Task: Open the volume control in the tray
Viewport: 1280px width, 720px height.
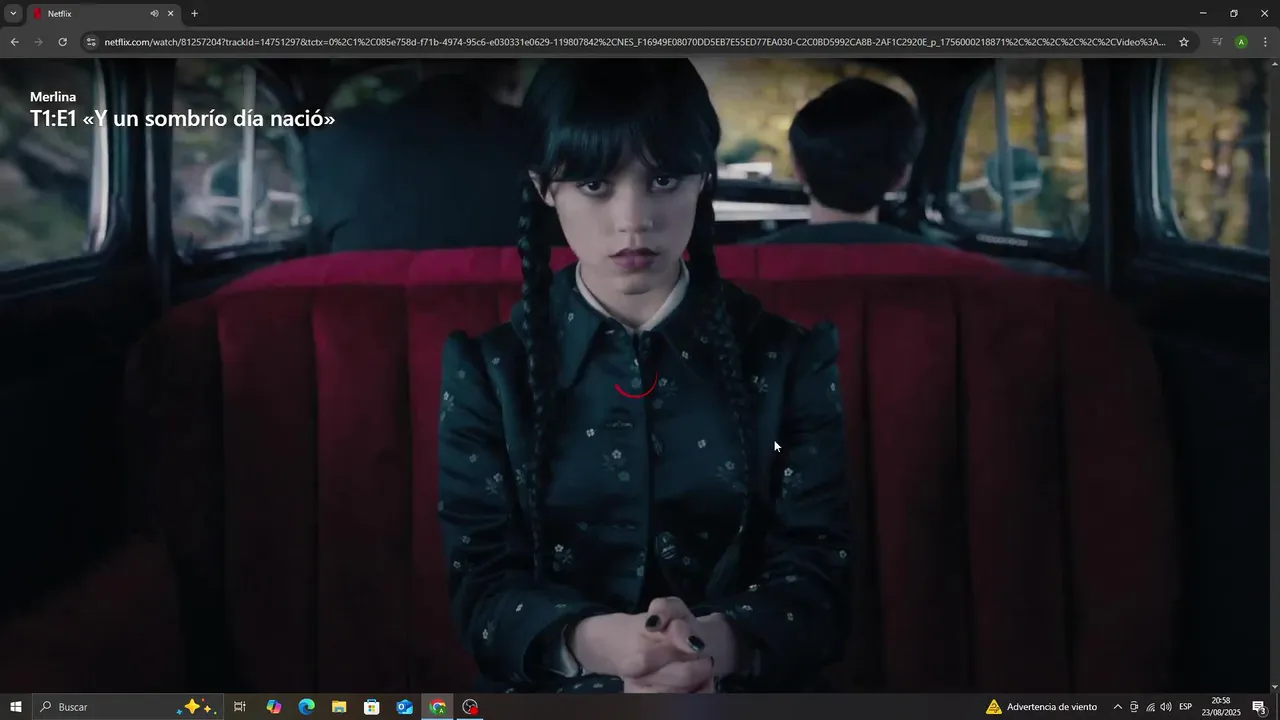Action: click(1166, 707)
